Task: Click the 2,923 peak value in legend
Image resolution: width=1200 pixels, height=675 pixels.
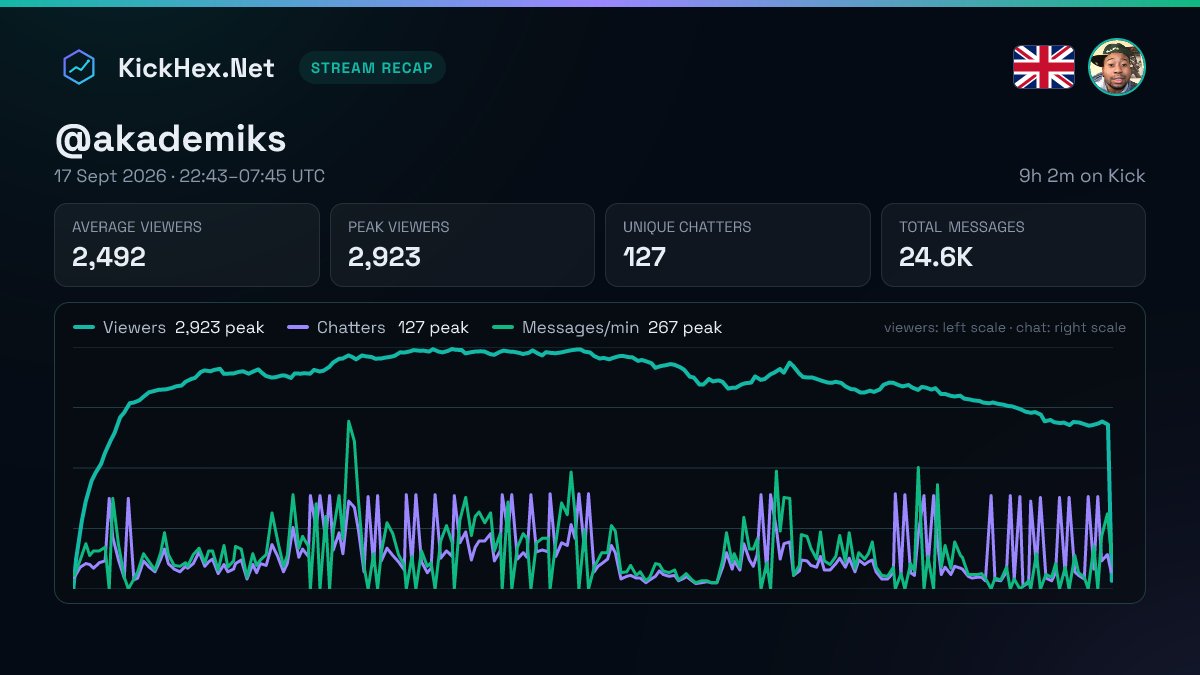Action: click(220, 327)
